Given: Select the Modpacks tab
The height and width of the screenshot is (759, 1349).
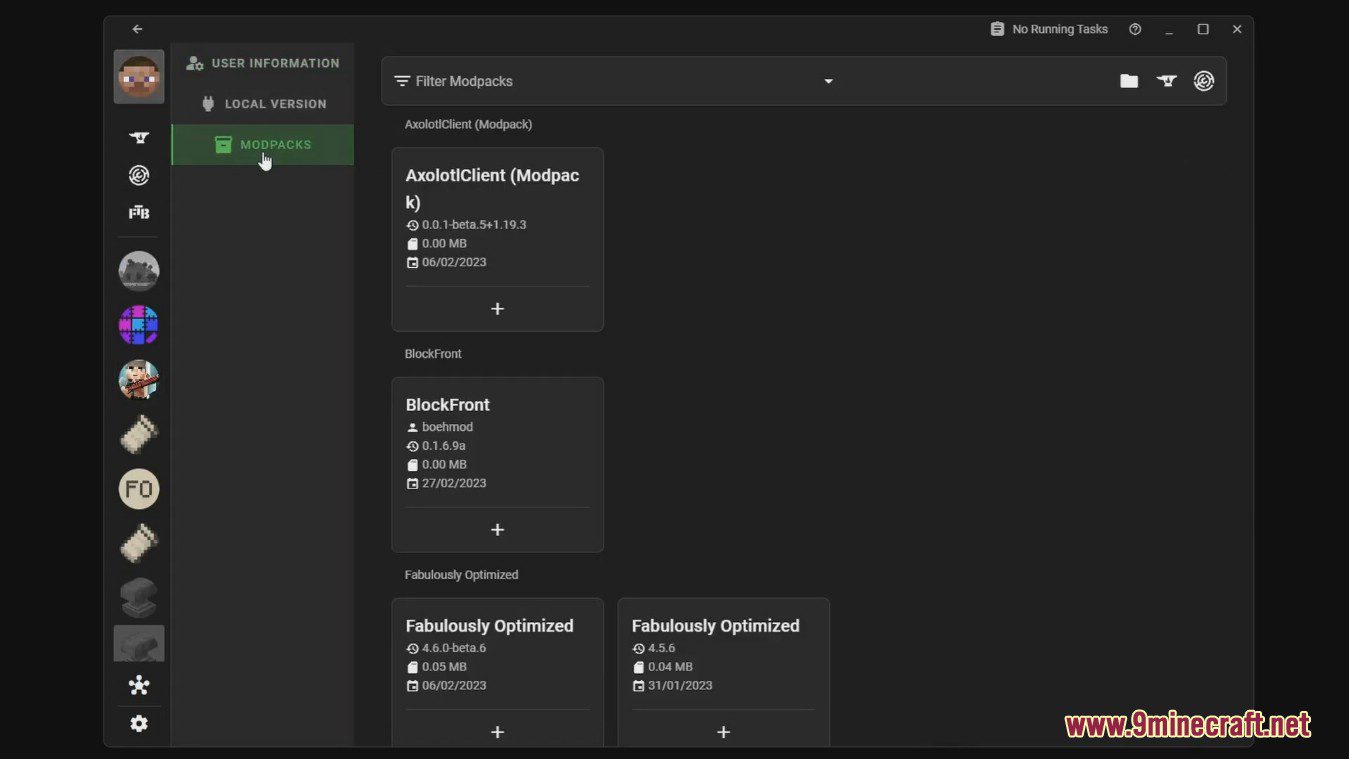Looking at the screenshot, I should (x=263, y=145).
